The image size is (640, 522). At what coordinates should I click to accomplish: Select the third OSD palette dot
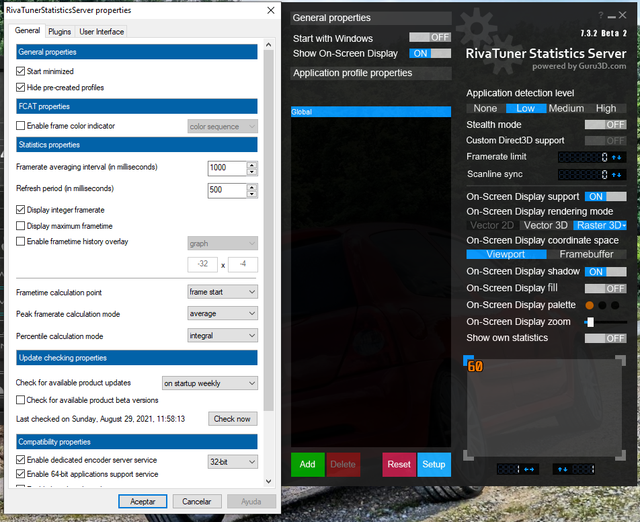(615, 305)
